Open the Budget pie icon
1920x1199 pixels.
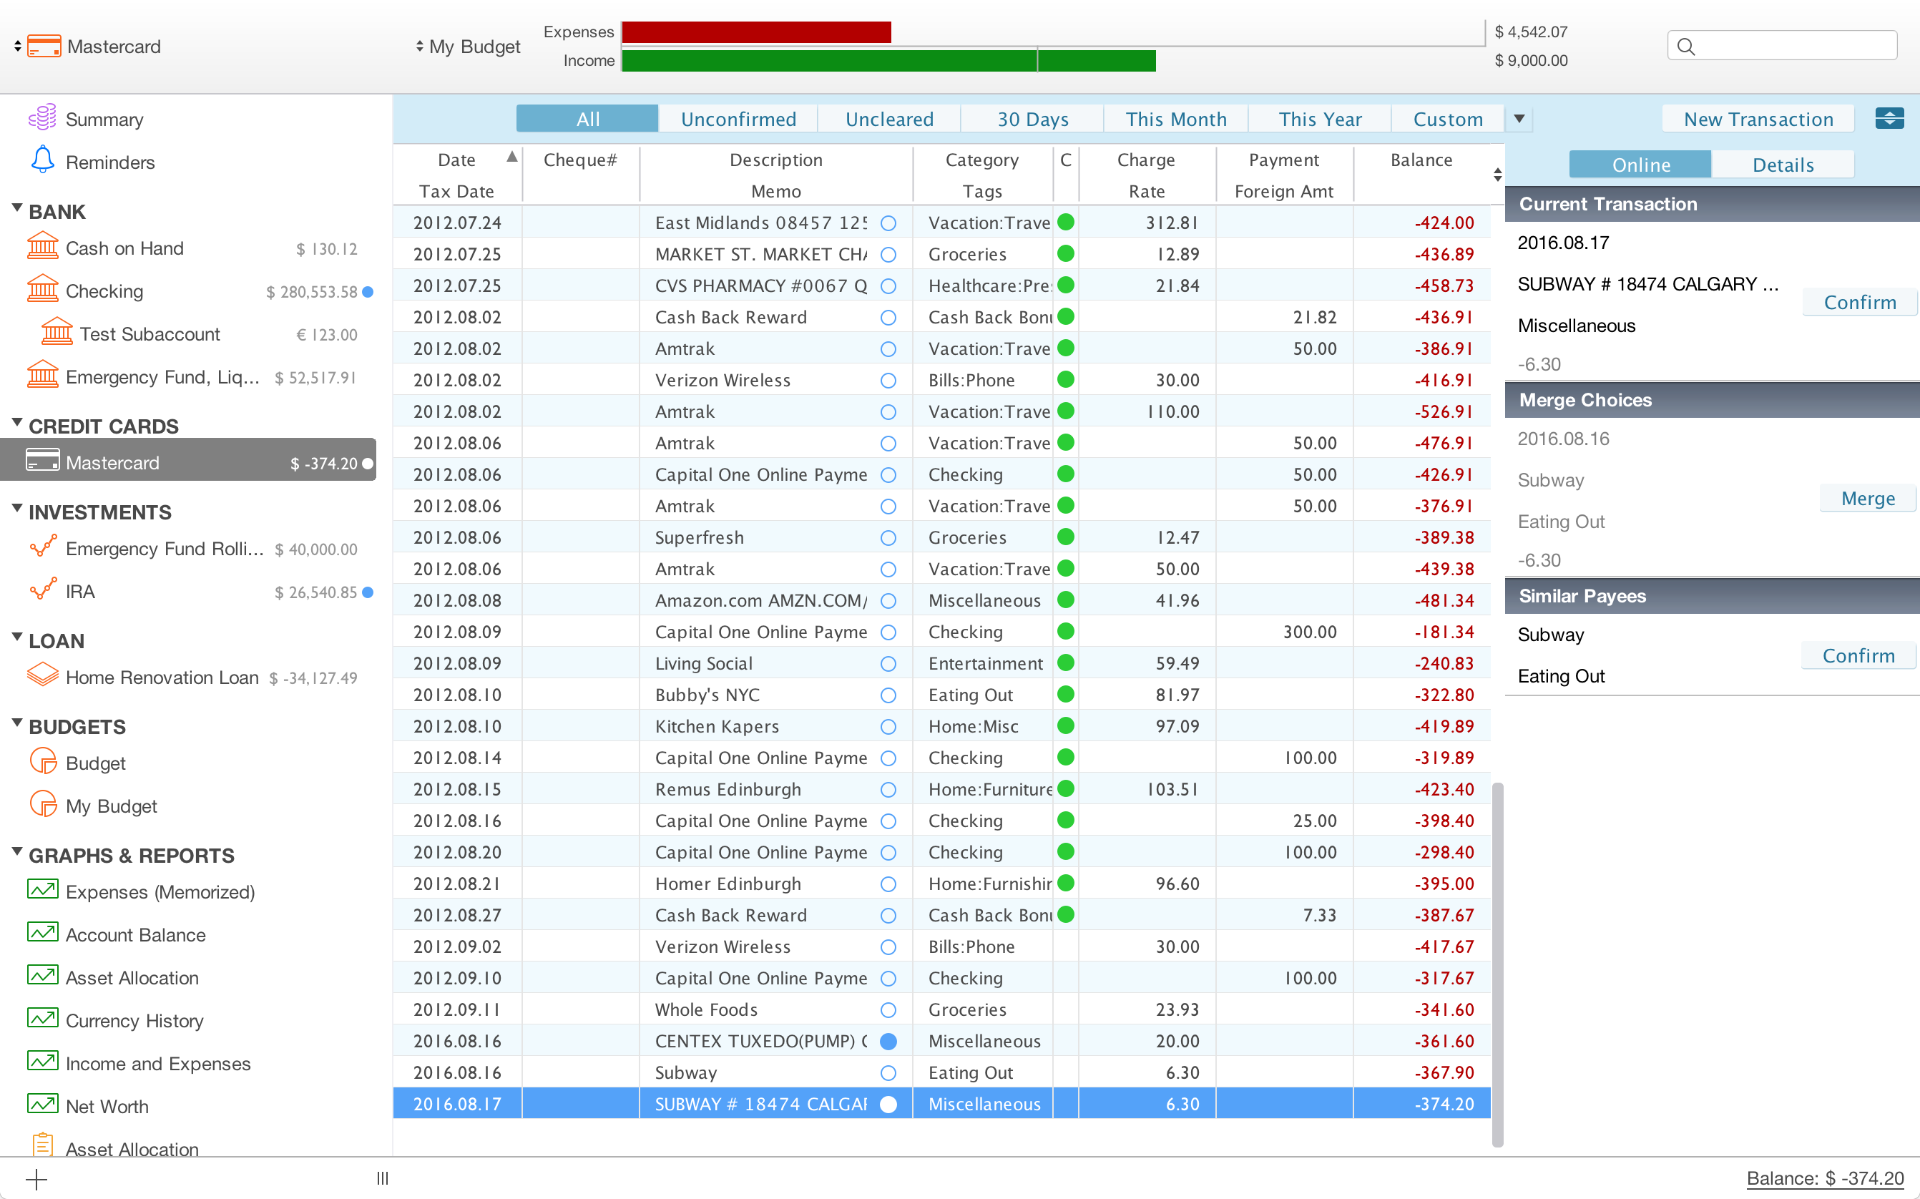coord(43,761)
